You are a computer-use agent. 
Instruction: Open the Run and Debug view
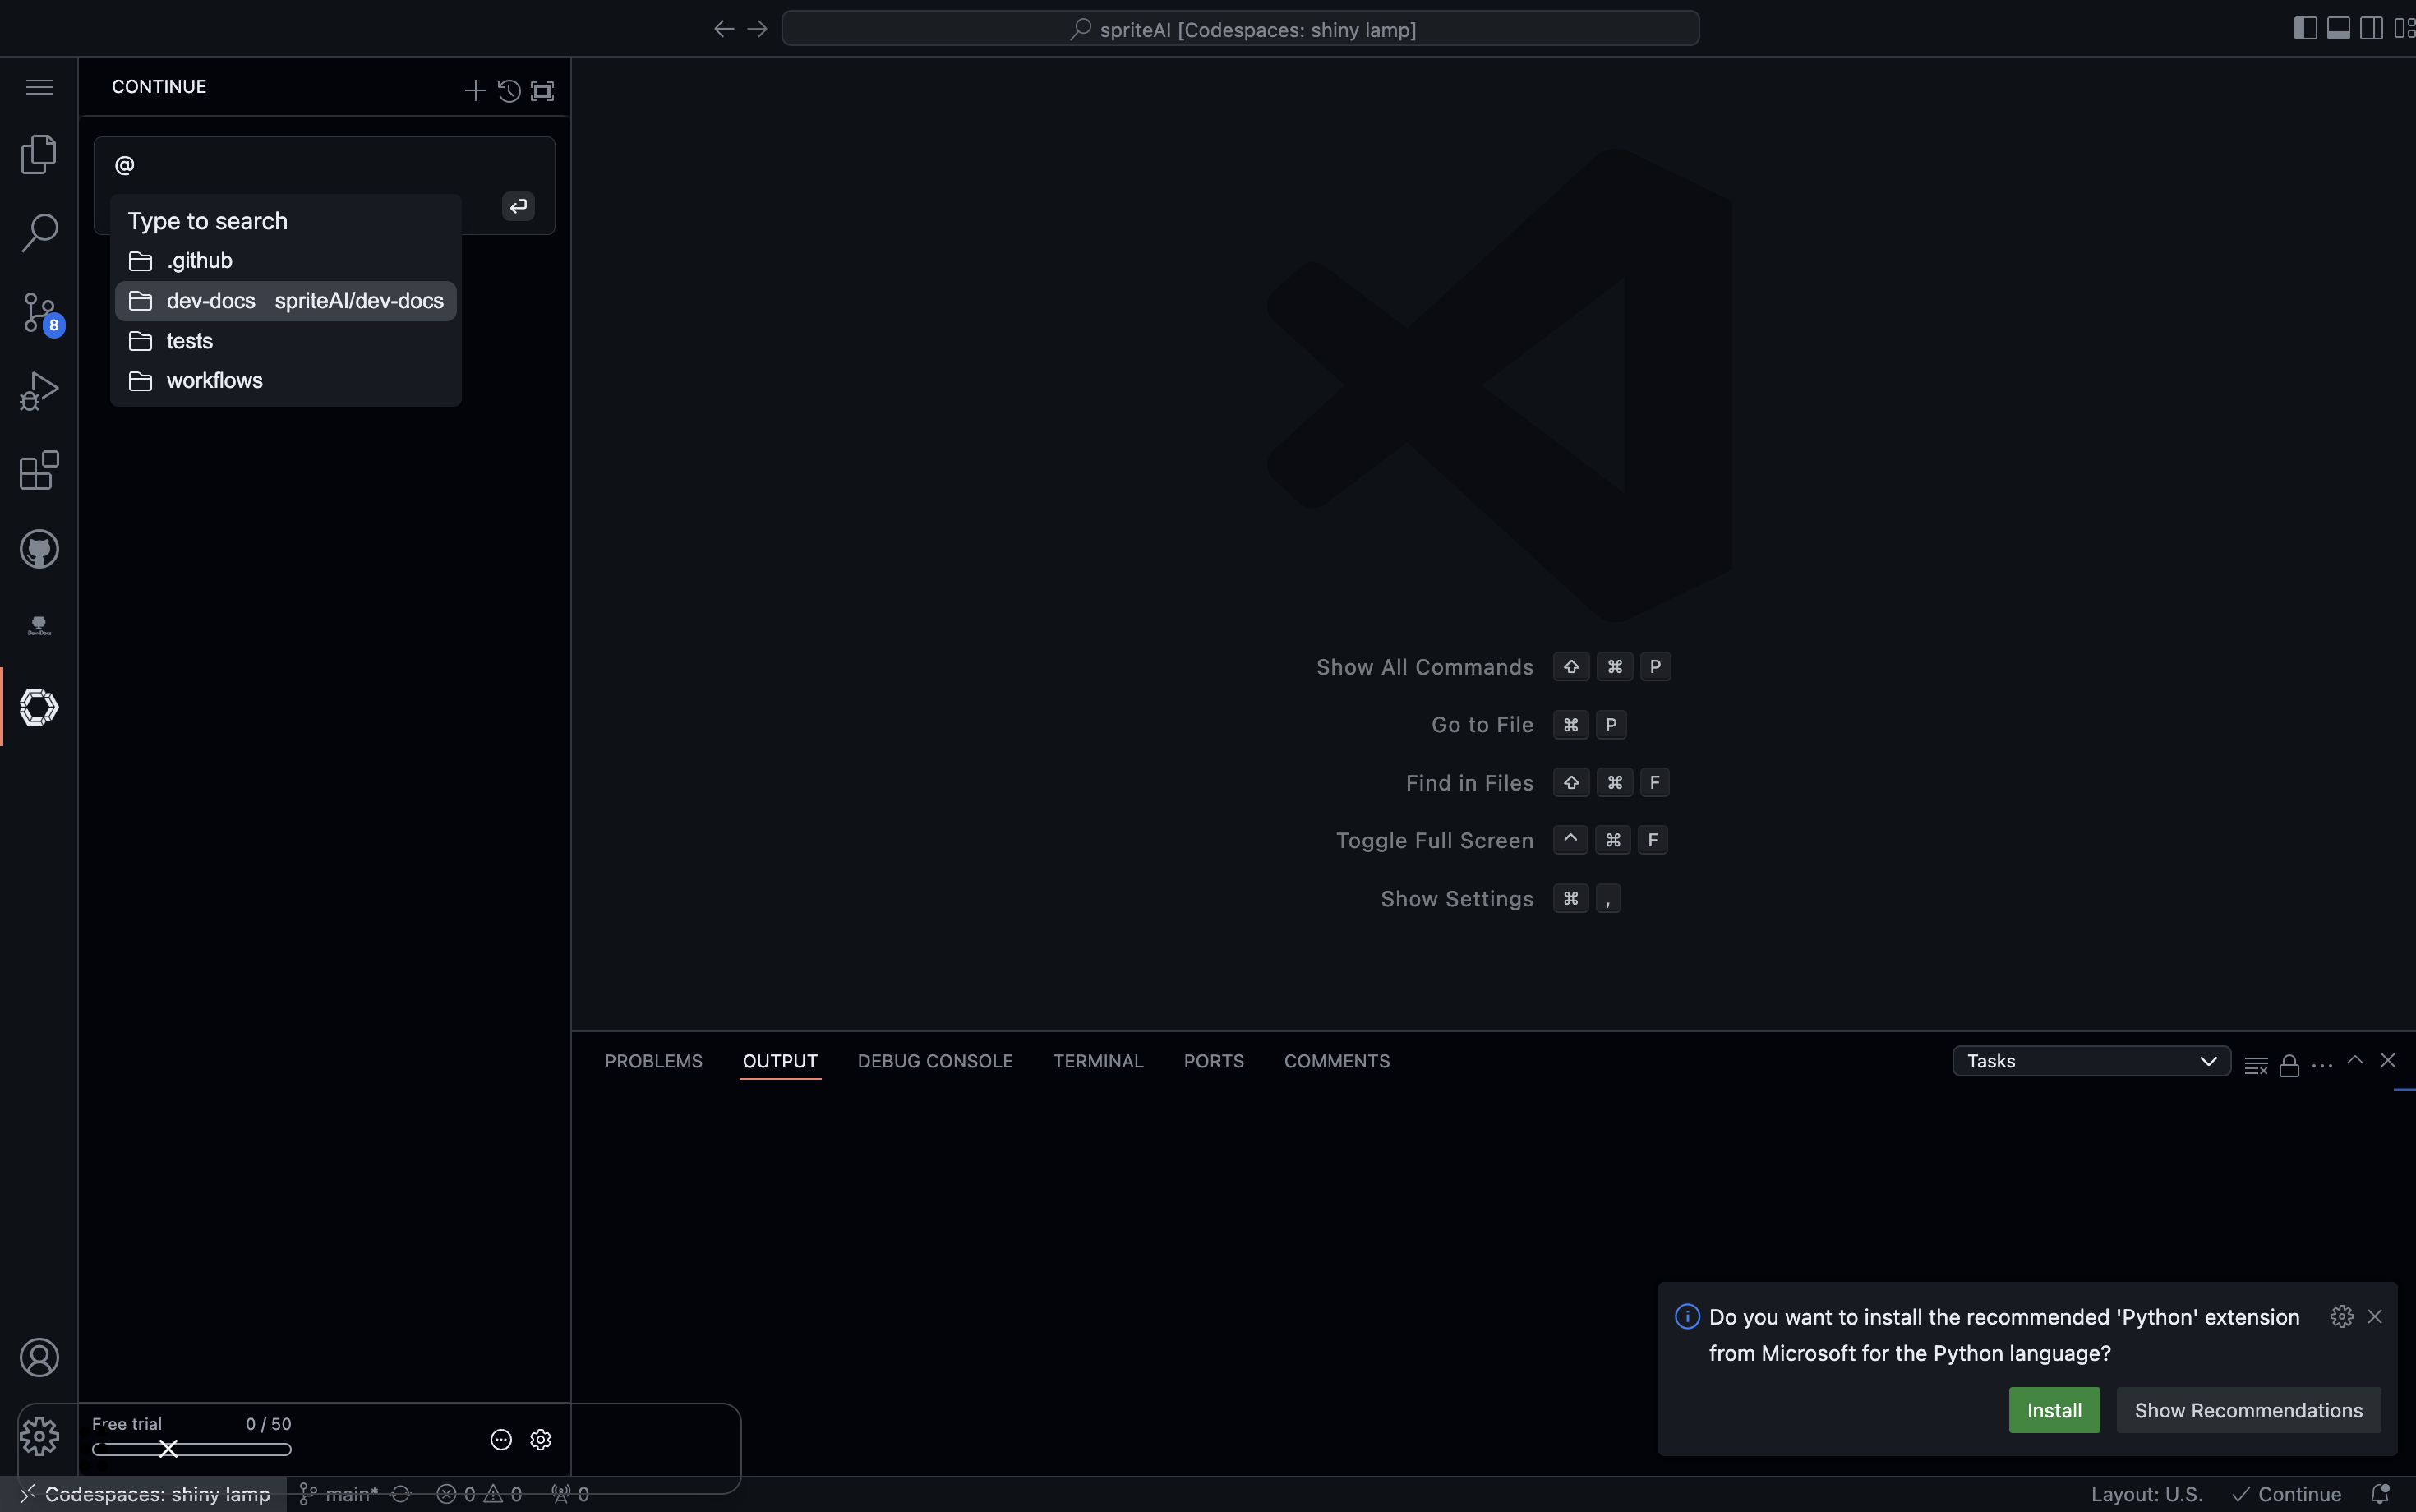point(38,390)
